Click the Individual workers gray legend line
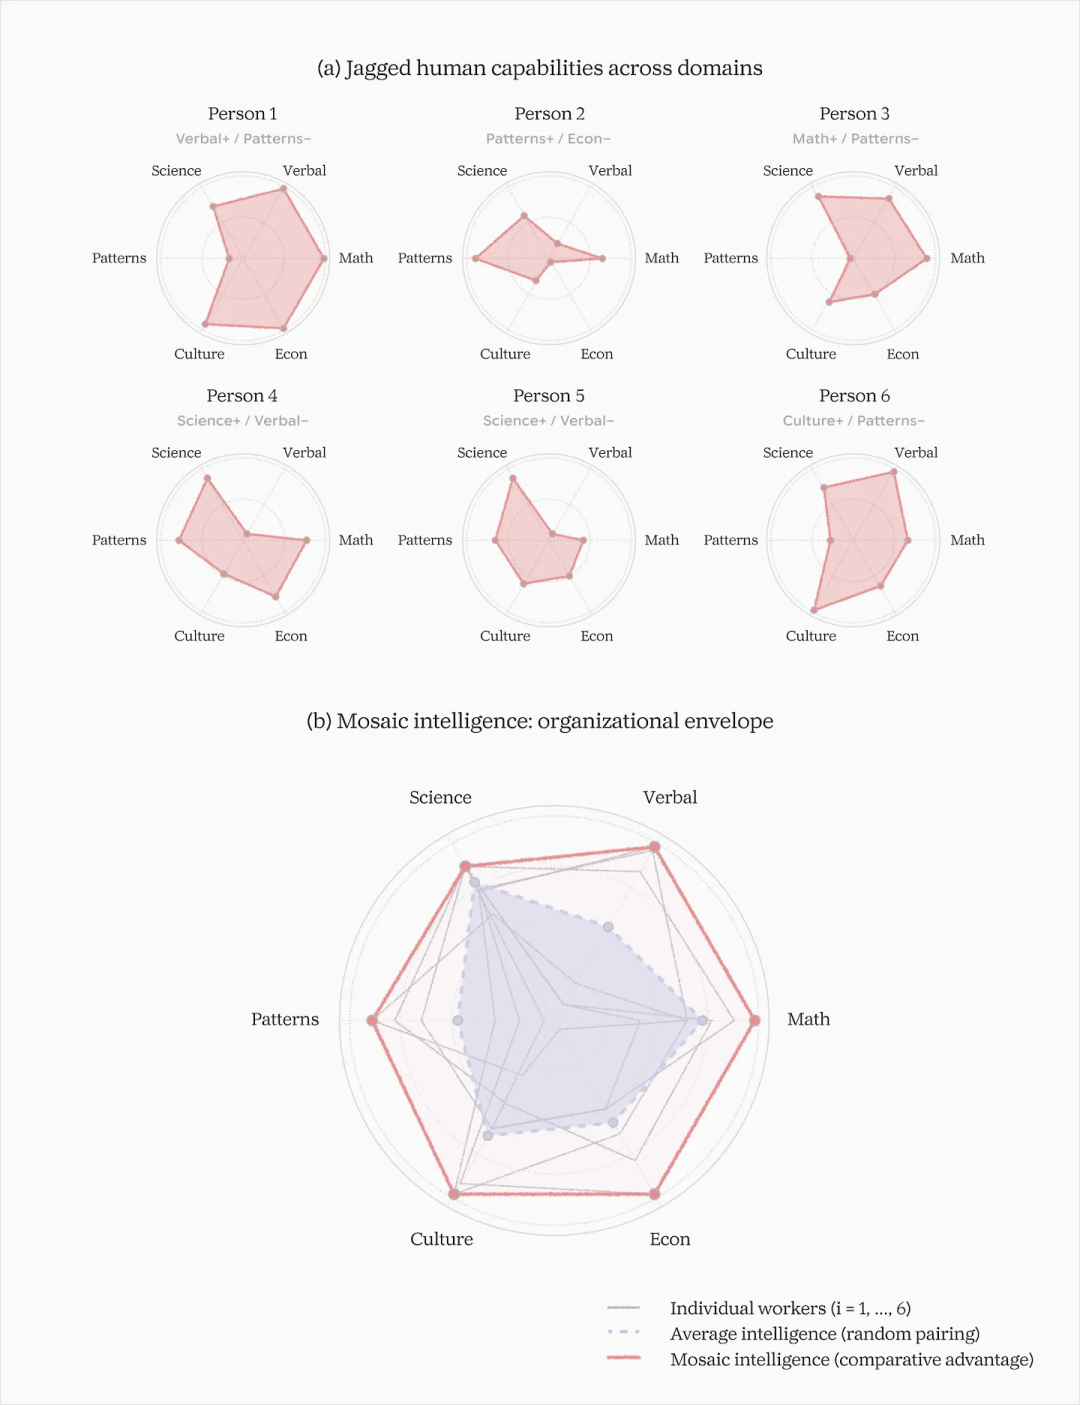The image size is (1080, 1405). 623,1308
